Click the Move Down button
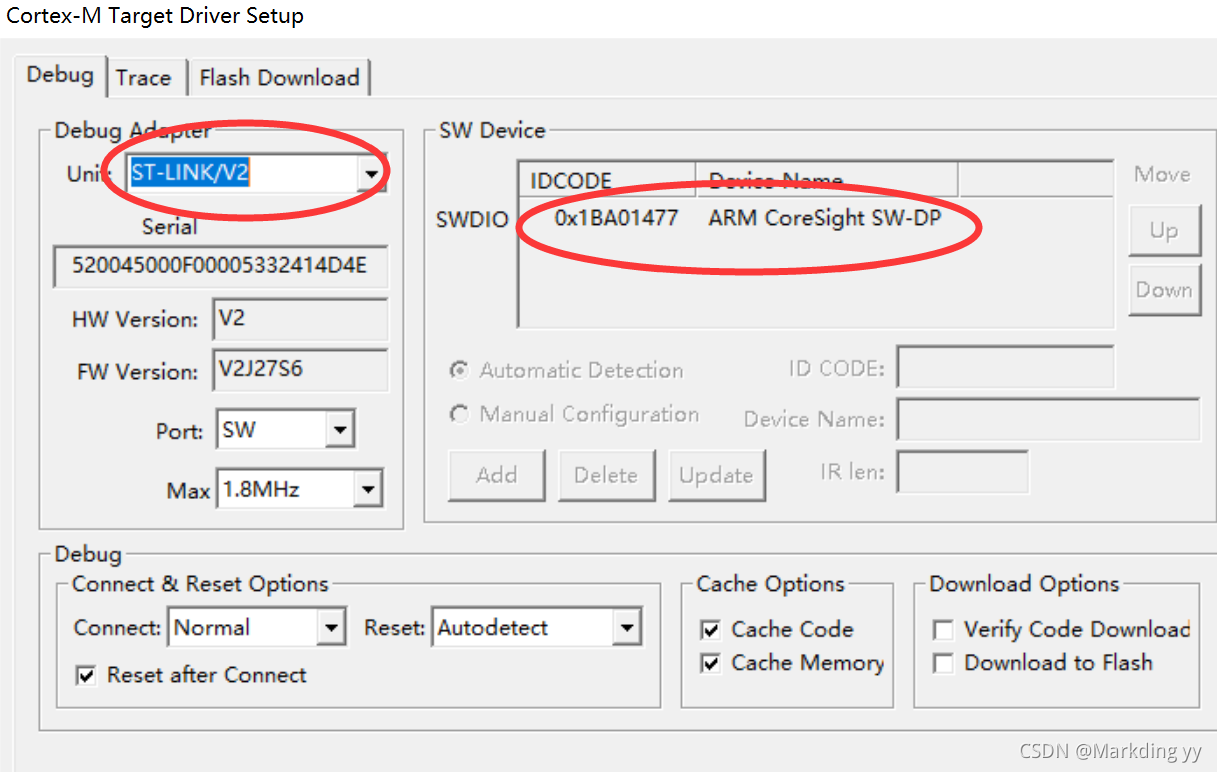Screen dimensions: 1217x772 (x=1164, y=290)
